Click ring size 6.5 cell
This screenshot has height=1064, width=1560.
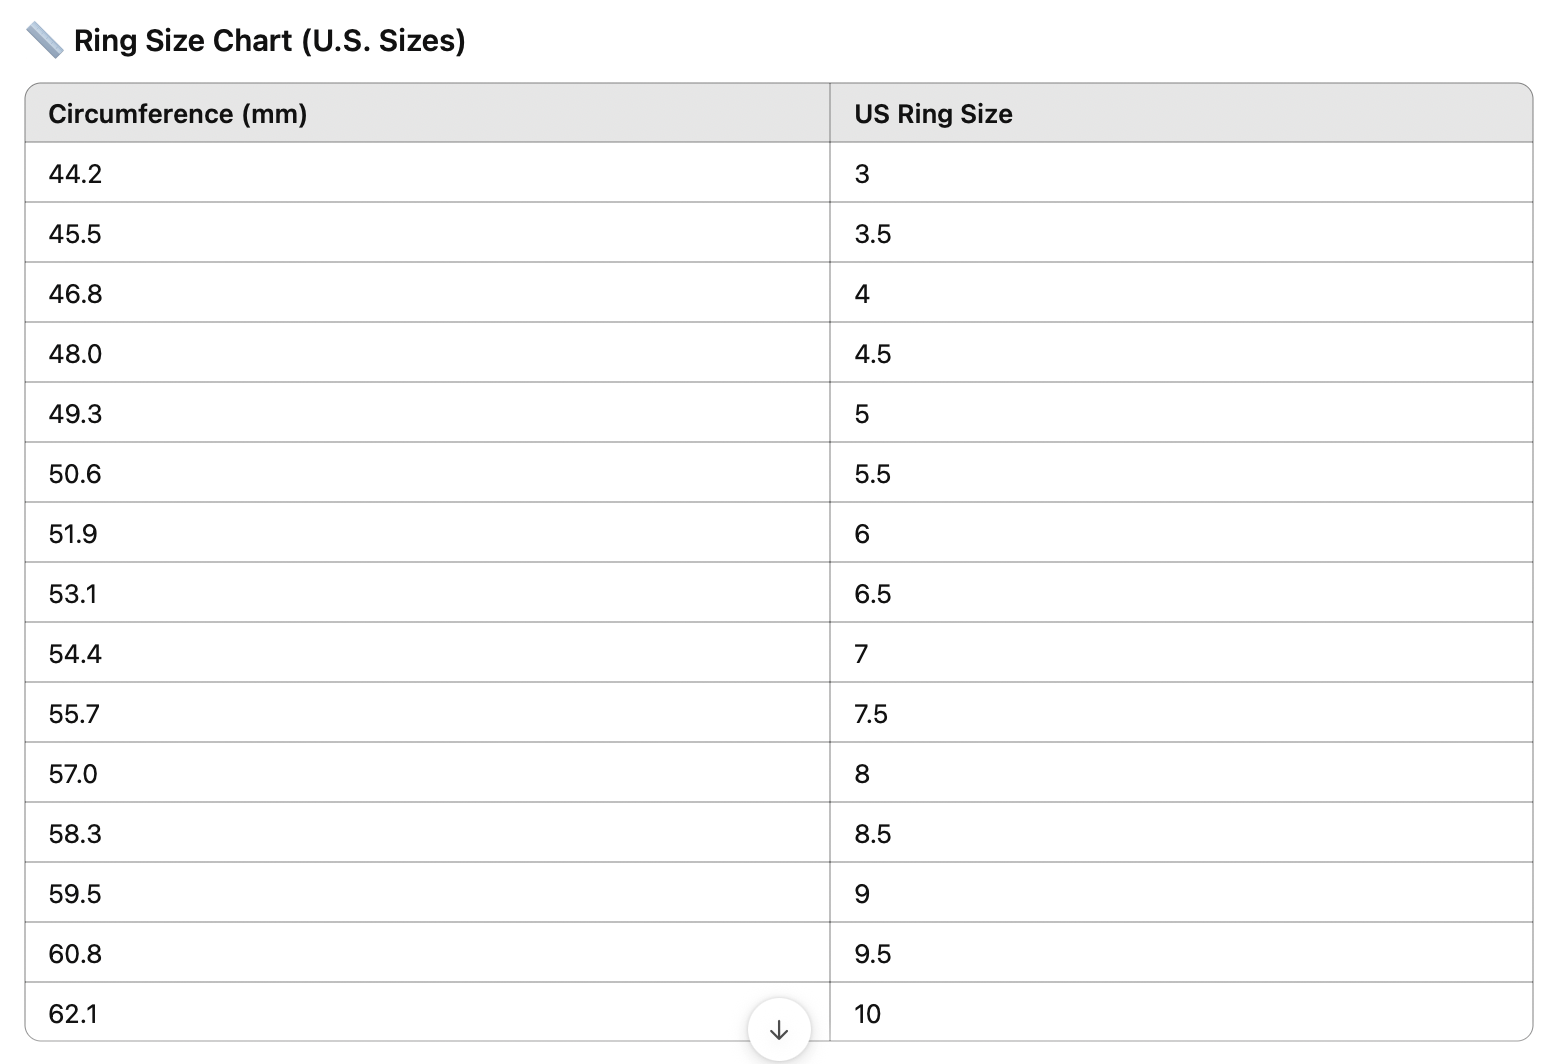pos(872,594)
